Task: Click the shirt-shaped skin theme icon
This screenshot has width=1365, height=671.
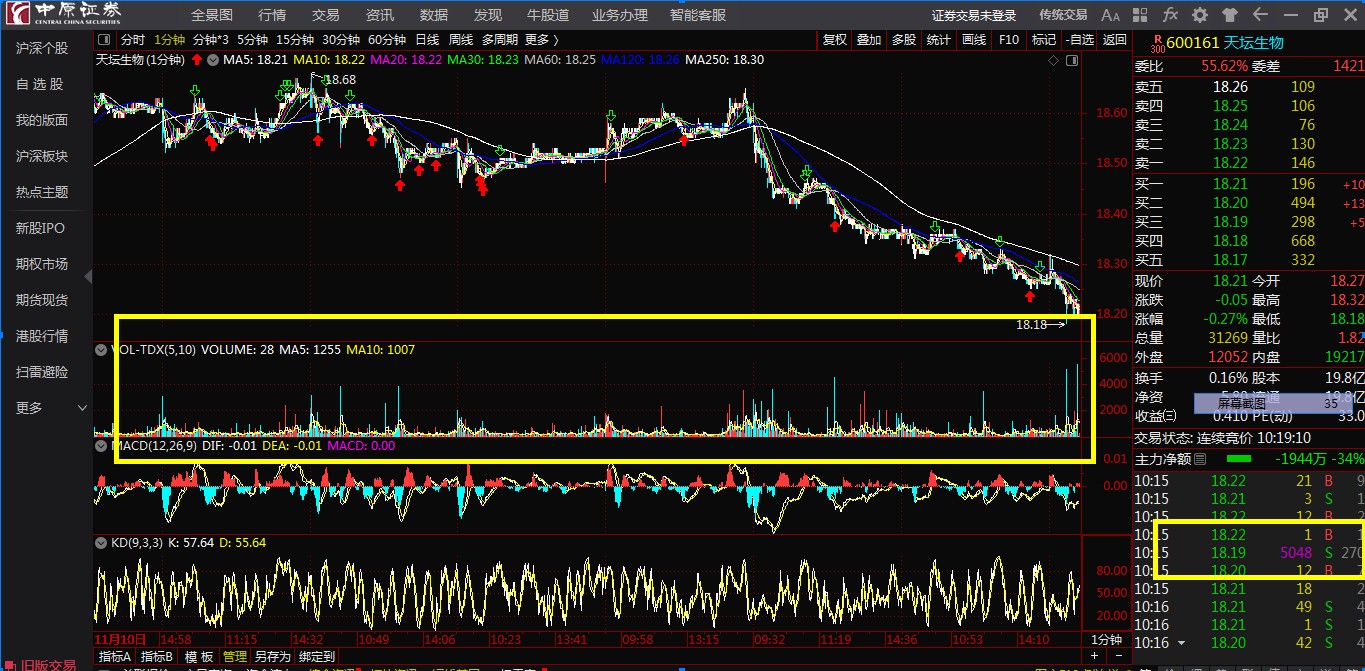Action: [x=1230, y=15]
